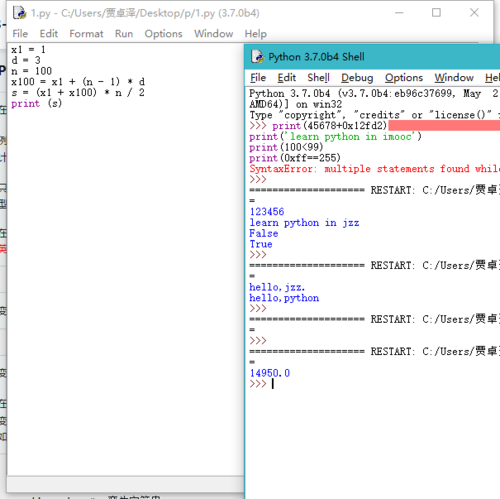Open the Edit menu in 1.py editor

[x=49, y=34]
